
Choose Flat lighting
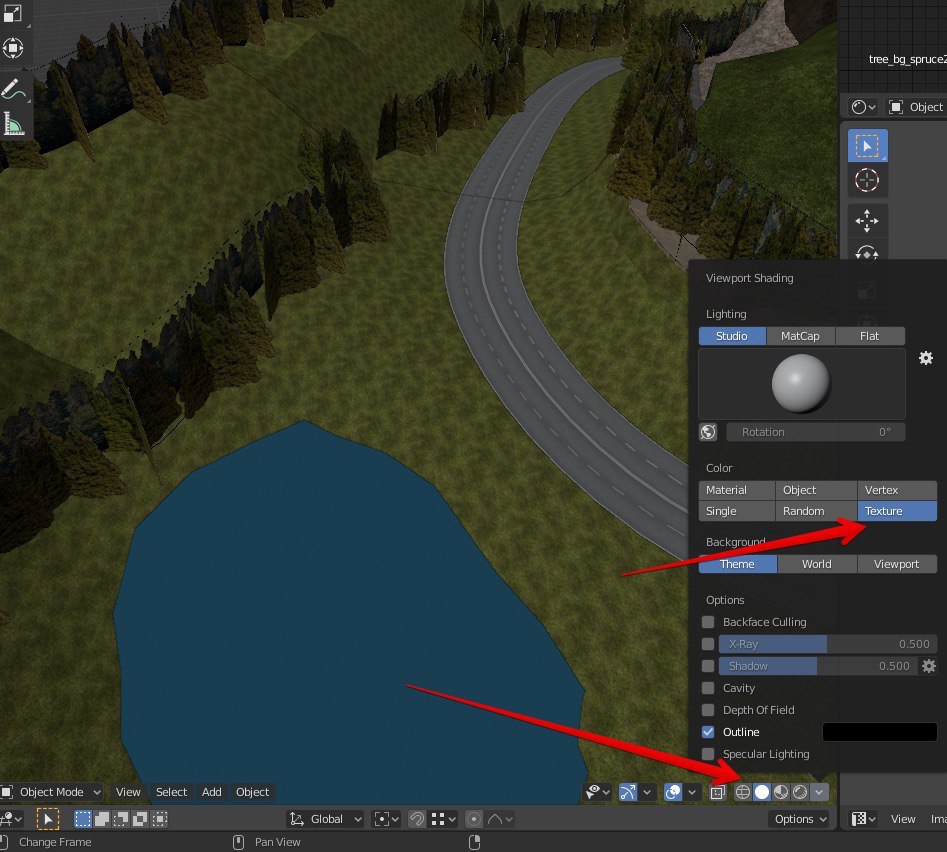point(870,336)
